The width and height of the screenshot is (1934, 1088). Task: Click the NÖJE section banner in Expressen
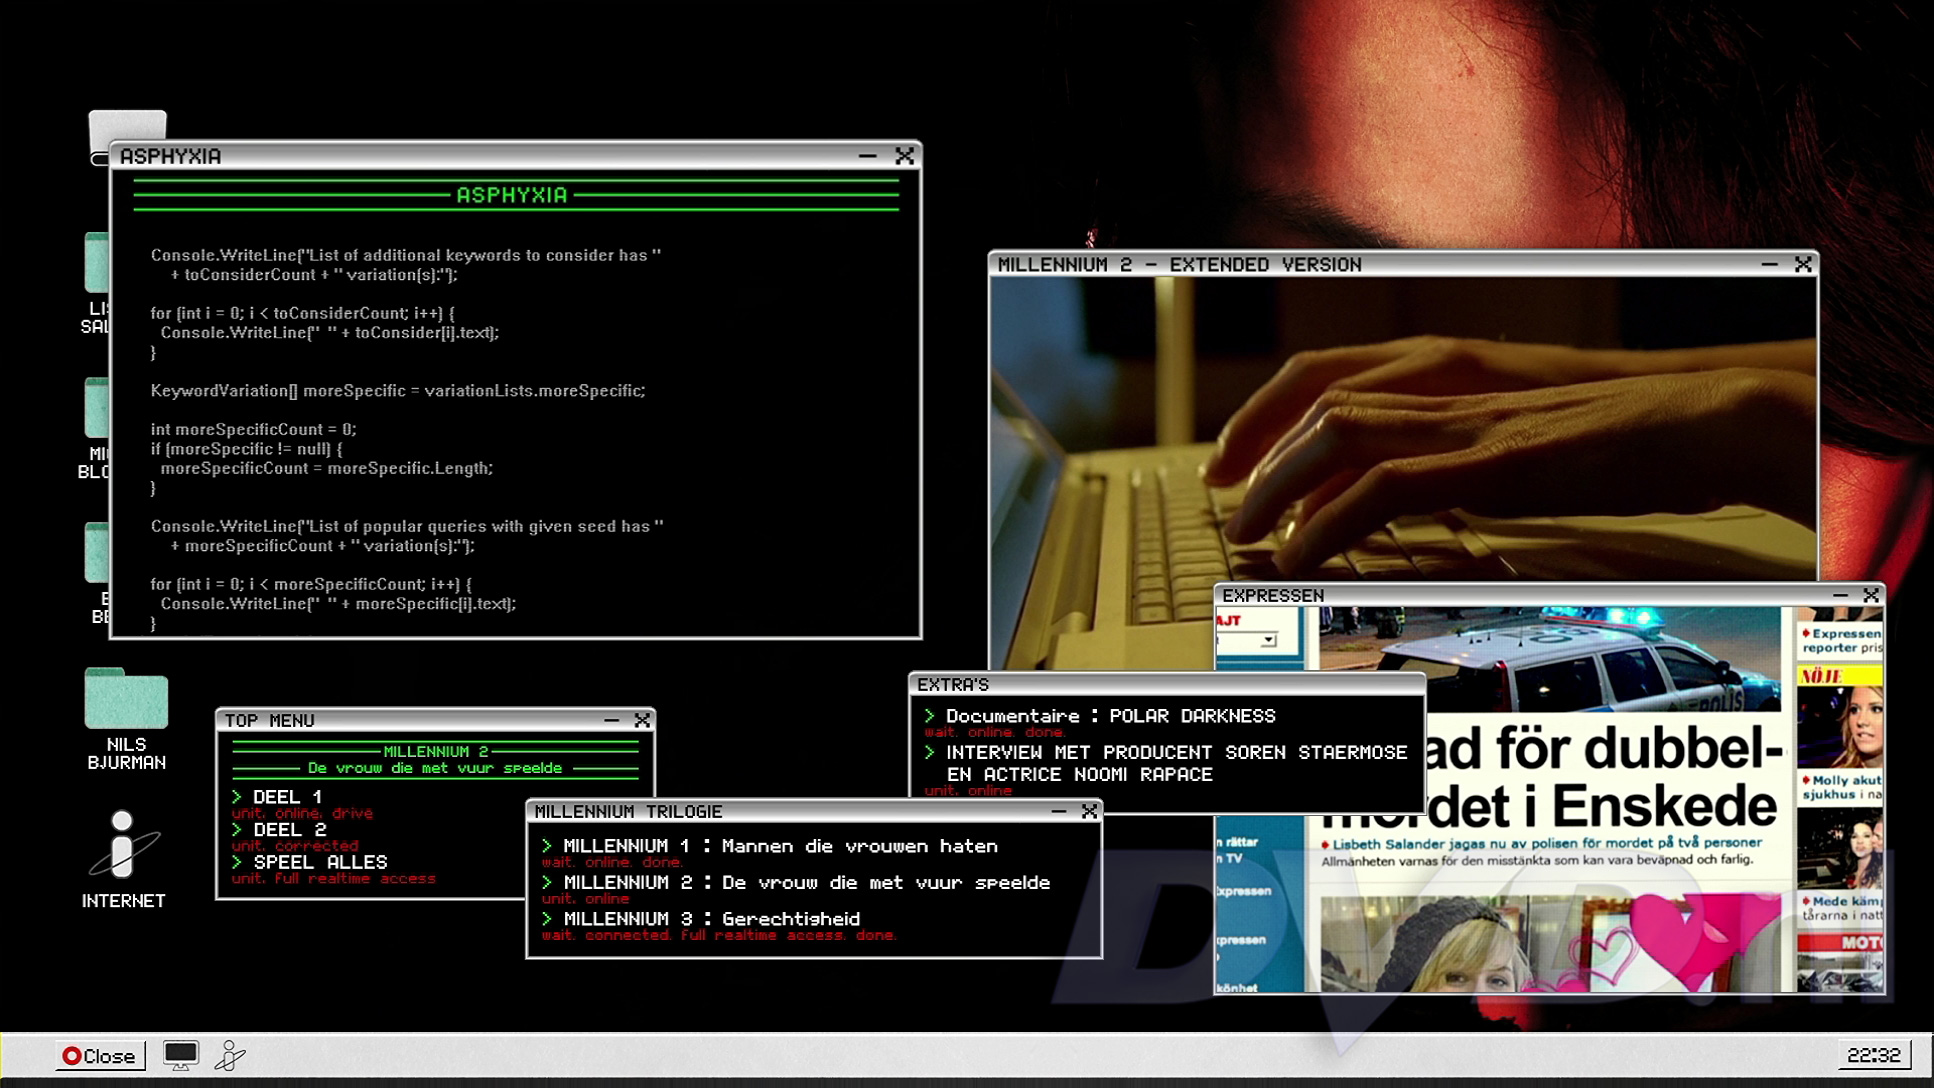click(x=1840, y=676)
